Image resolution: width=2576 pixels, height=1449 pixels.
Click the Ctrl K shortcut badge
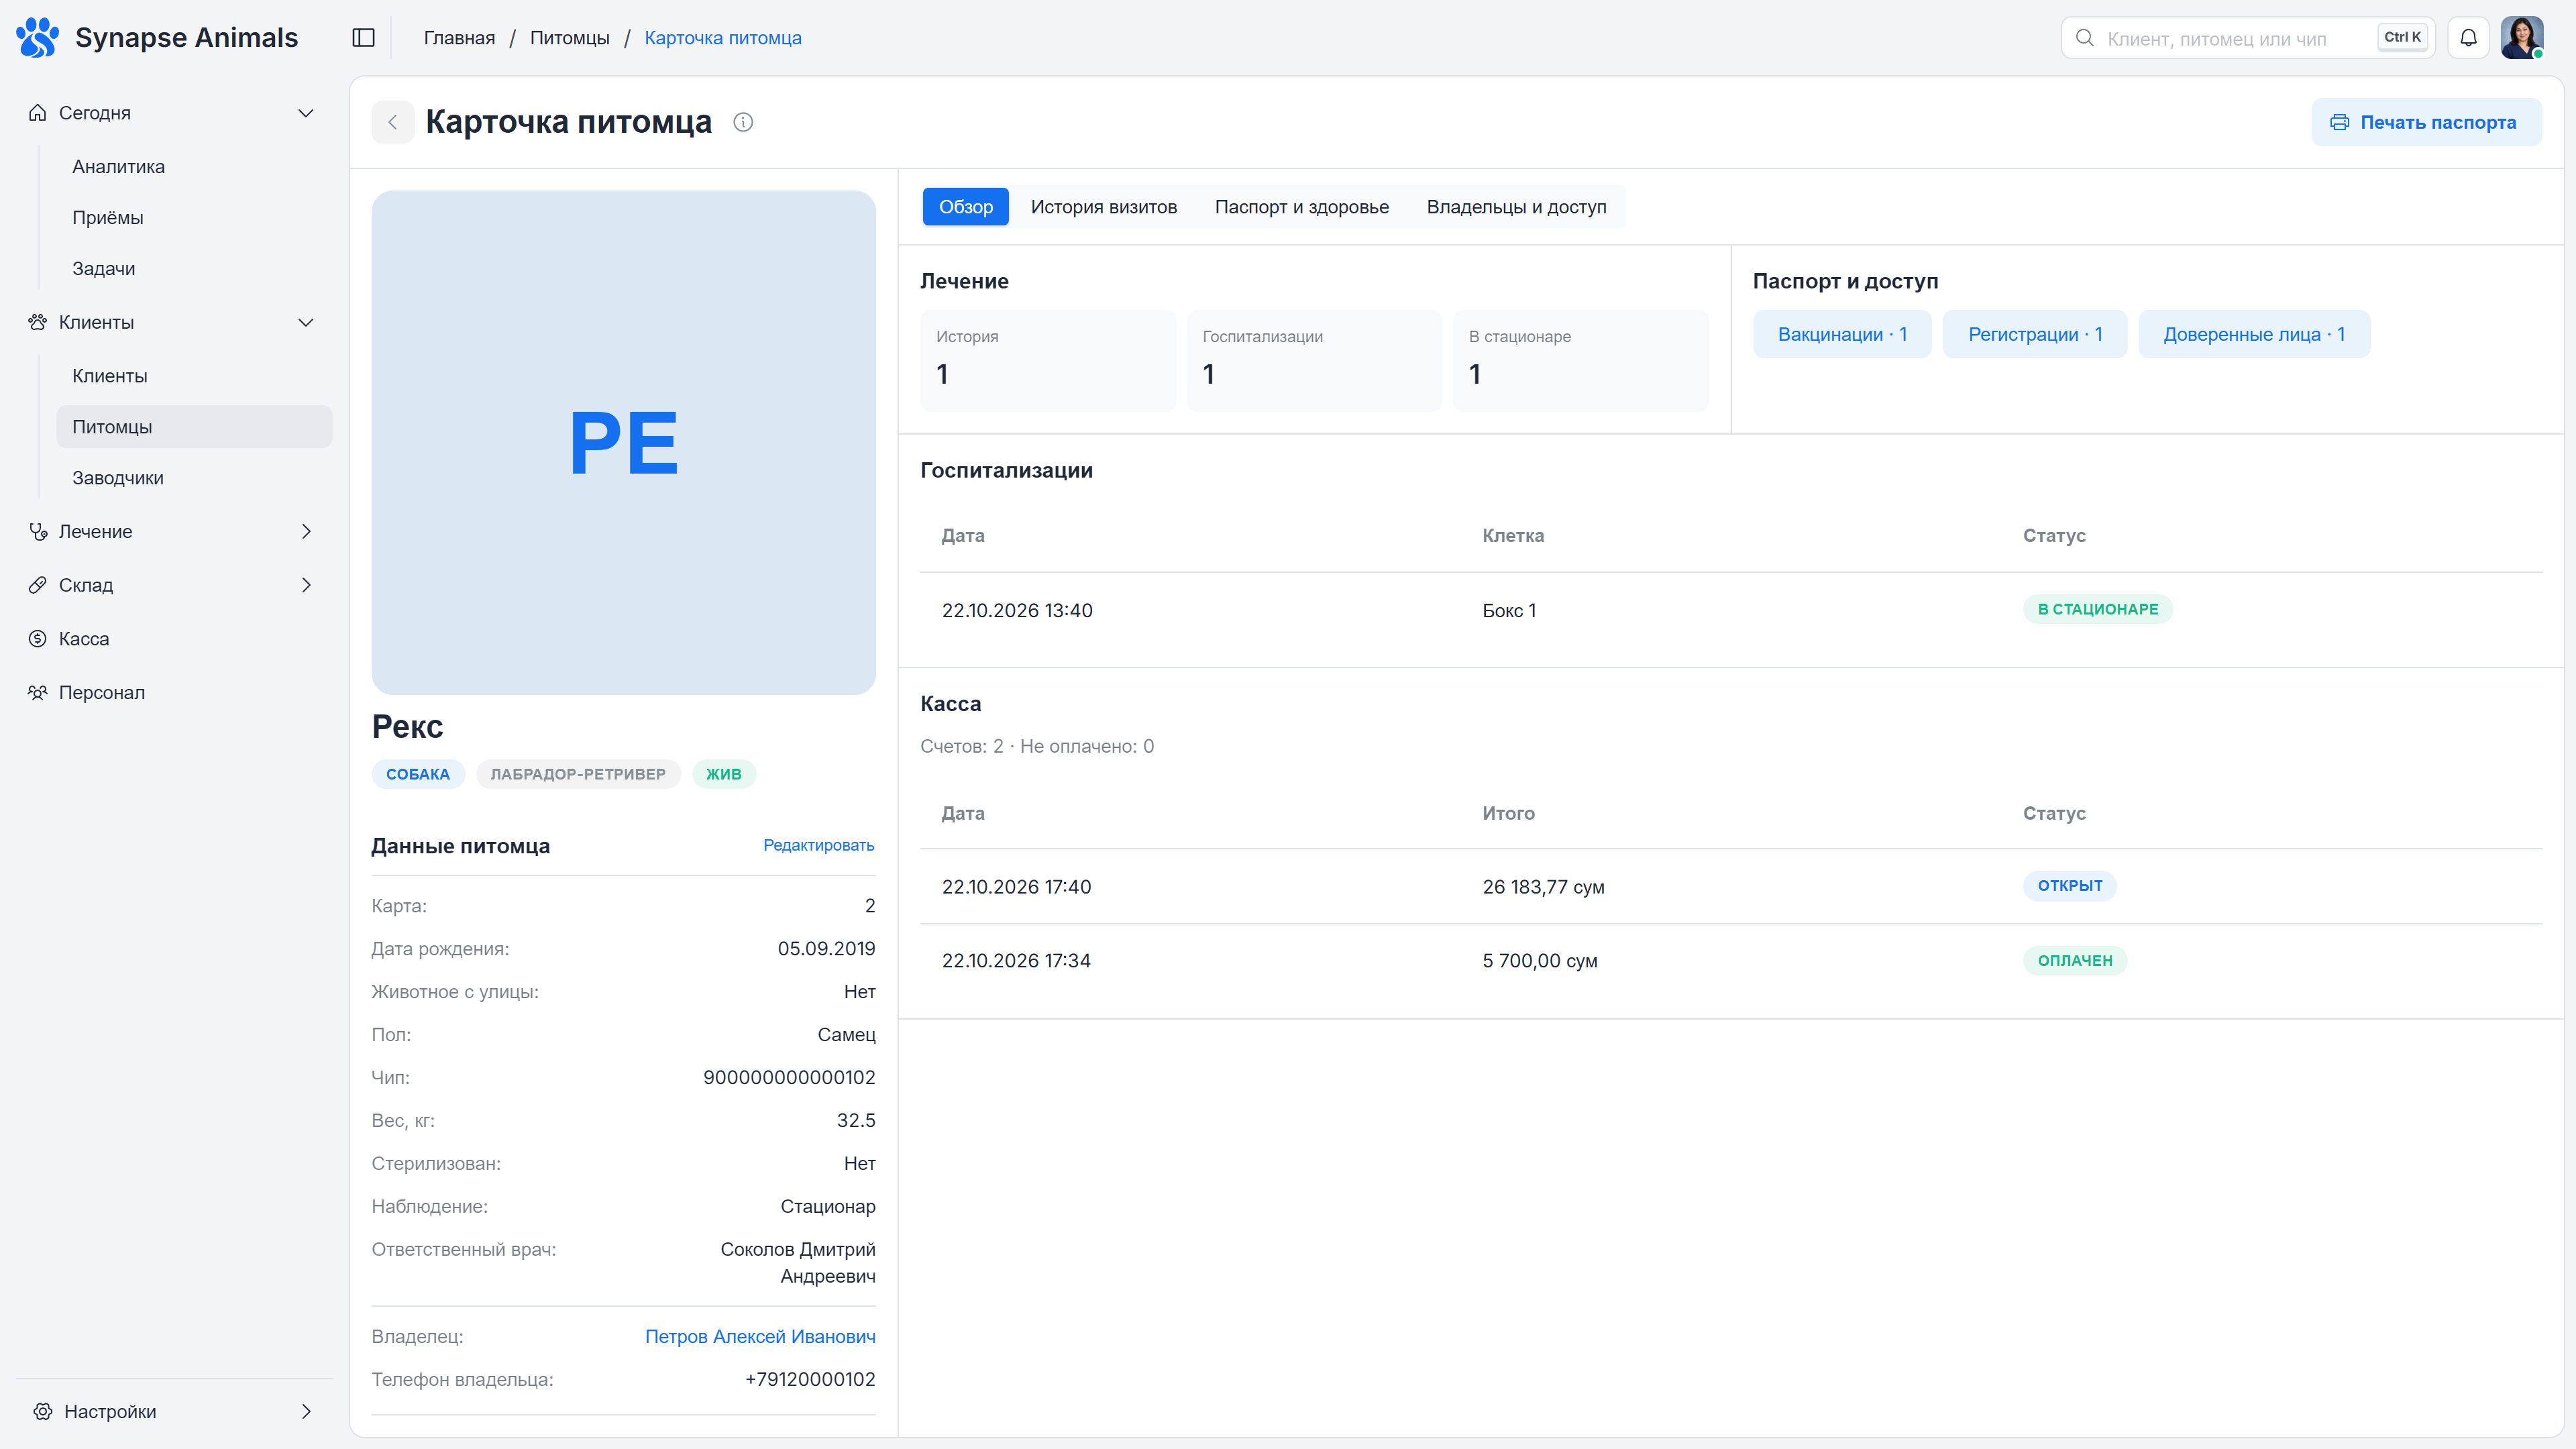click(2402, 38)
